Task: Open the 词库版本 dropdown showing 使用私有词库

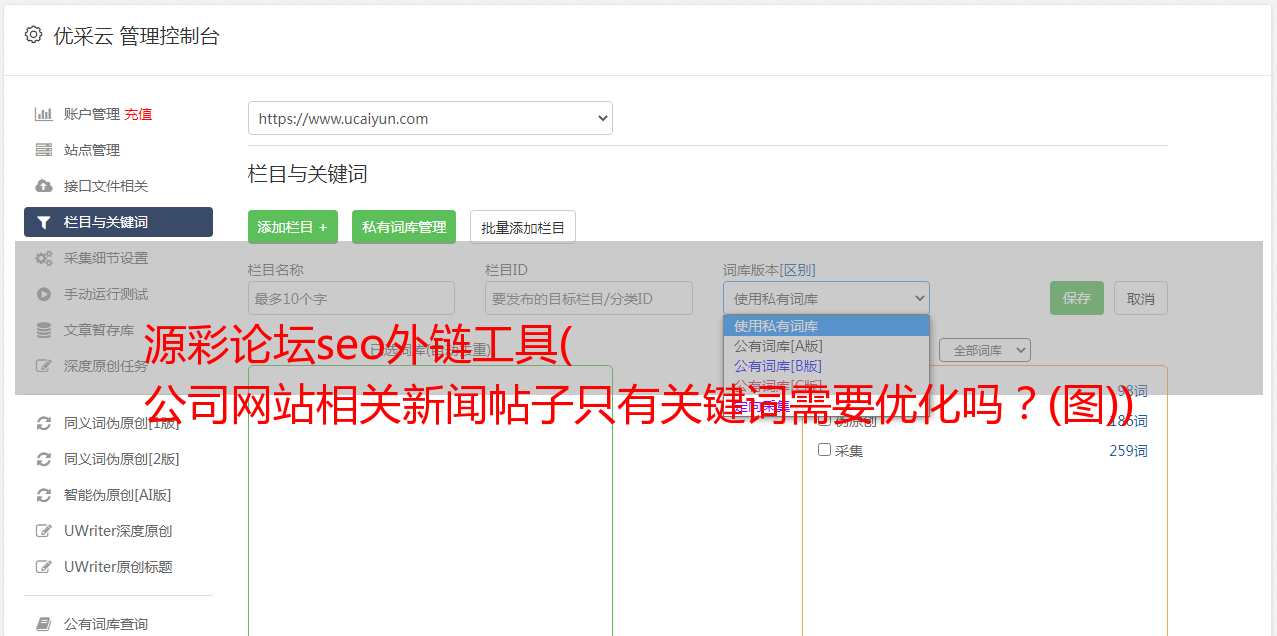Action: coord(826,298)
